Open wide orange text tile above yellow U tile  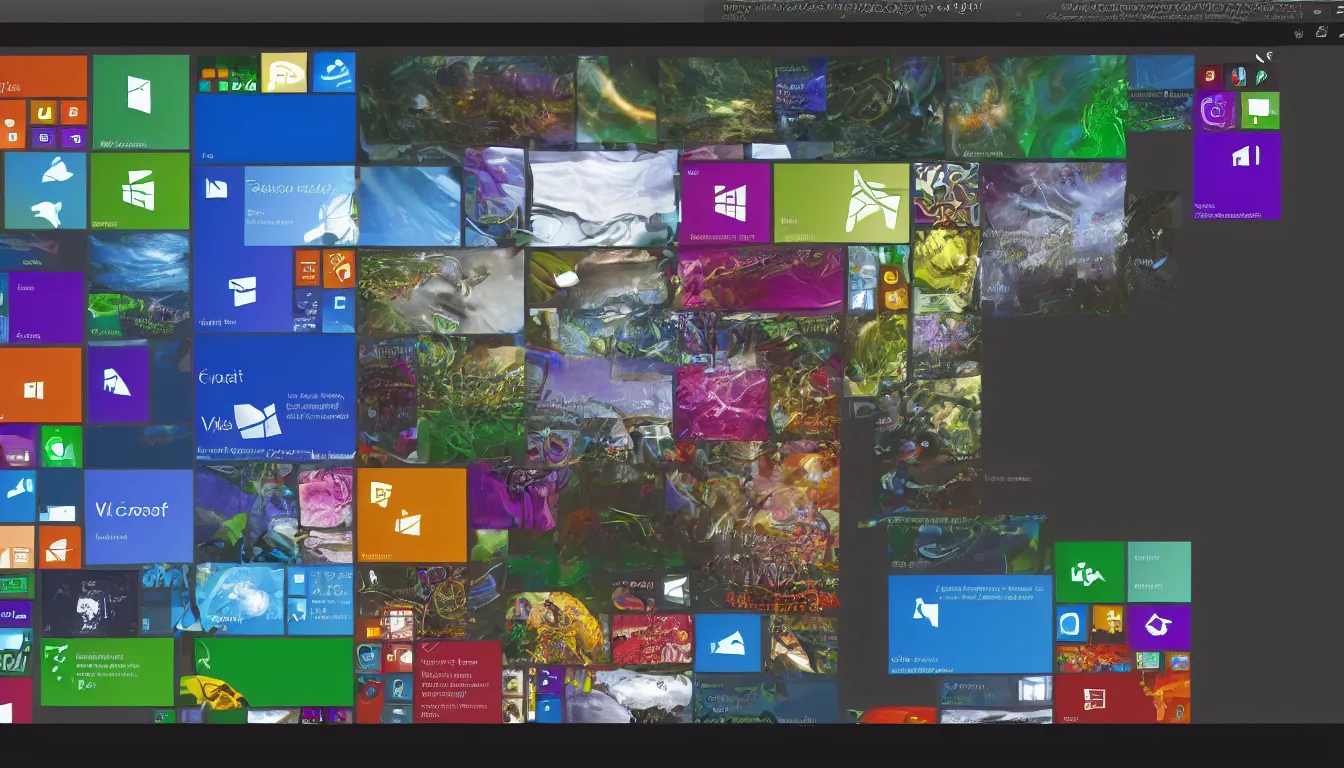[43, 76]
